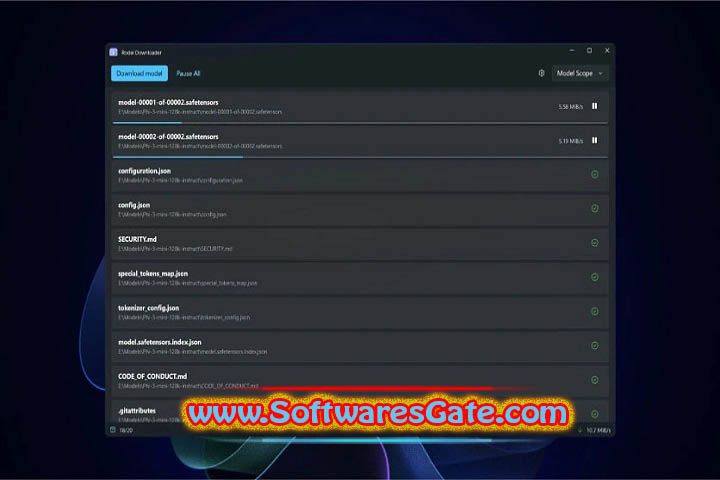Click the check icon for model.safetensors.index.json
The image size is (720, 480).
[595, 345]
